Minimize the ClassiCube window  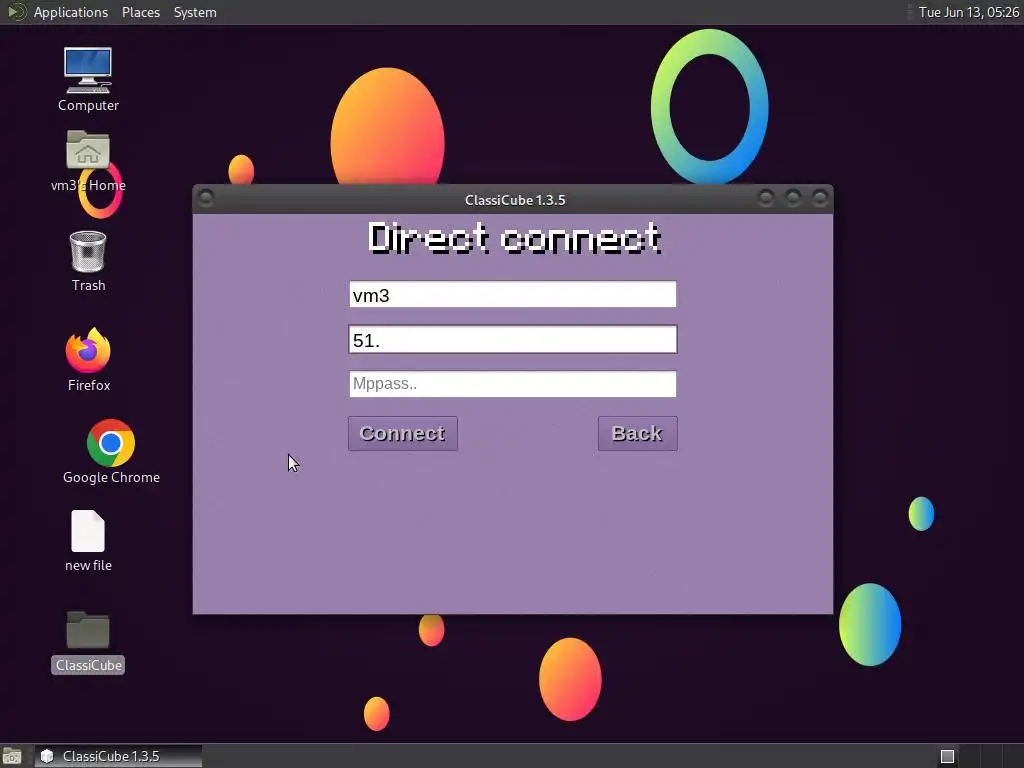[x=766, y=198]
